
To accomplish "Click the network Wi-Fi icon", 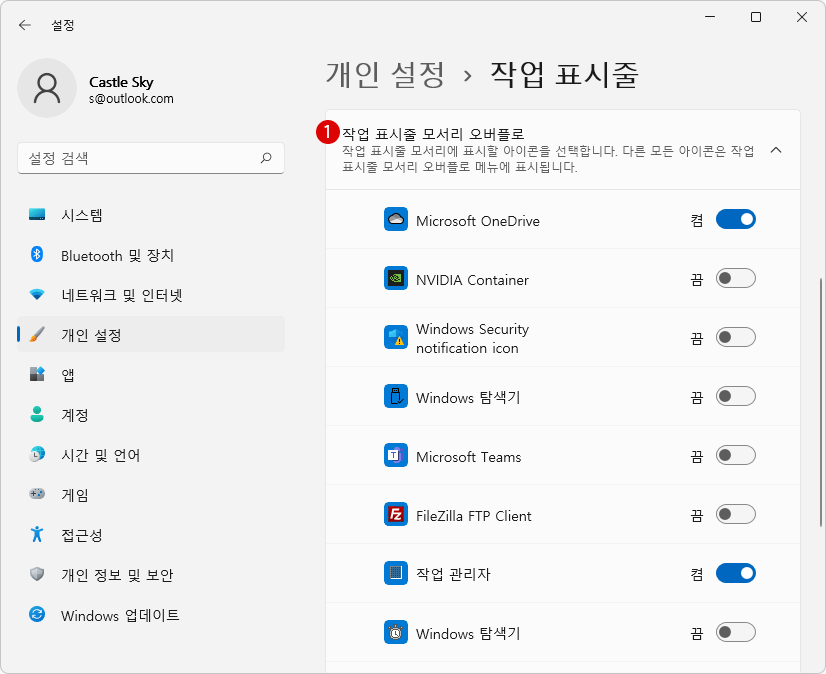I will click(x=37, y=295).
